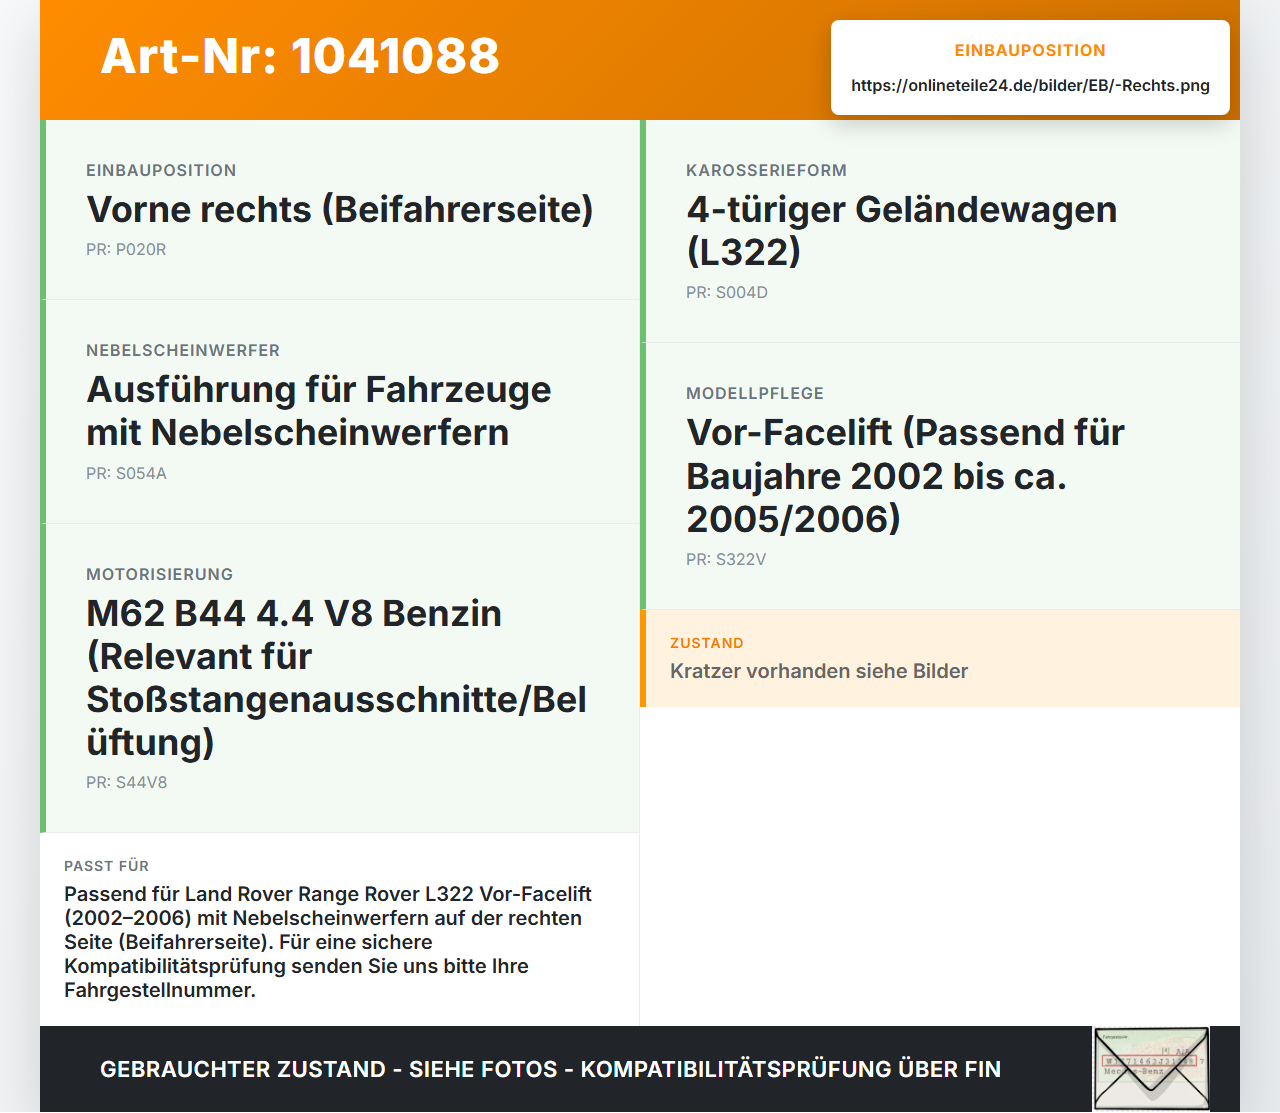Click PR code S054A
Screen dimensions: 1280x1113
[x=126, y=474]
